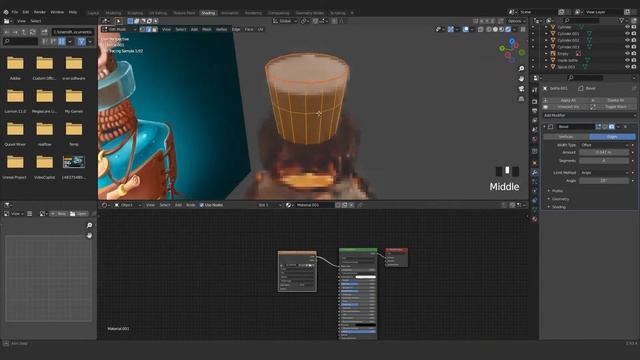
Task: Select wireframe viewport shading mode
Action: (x=489, y=29)
